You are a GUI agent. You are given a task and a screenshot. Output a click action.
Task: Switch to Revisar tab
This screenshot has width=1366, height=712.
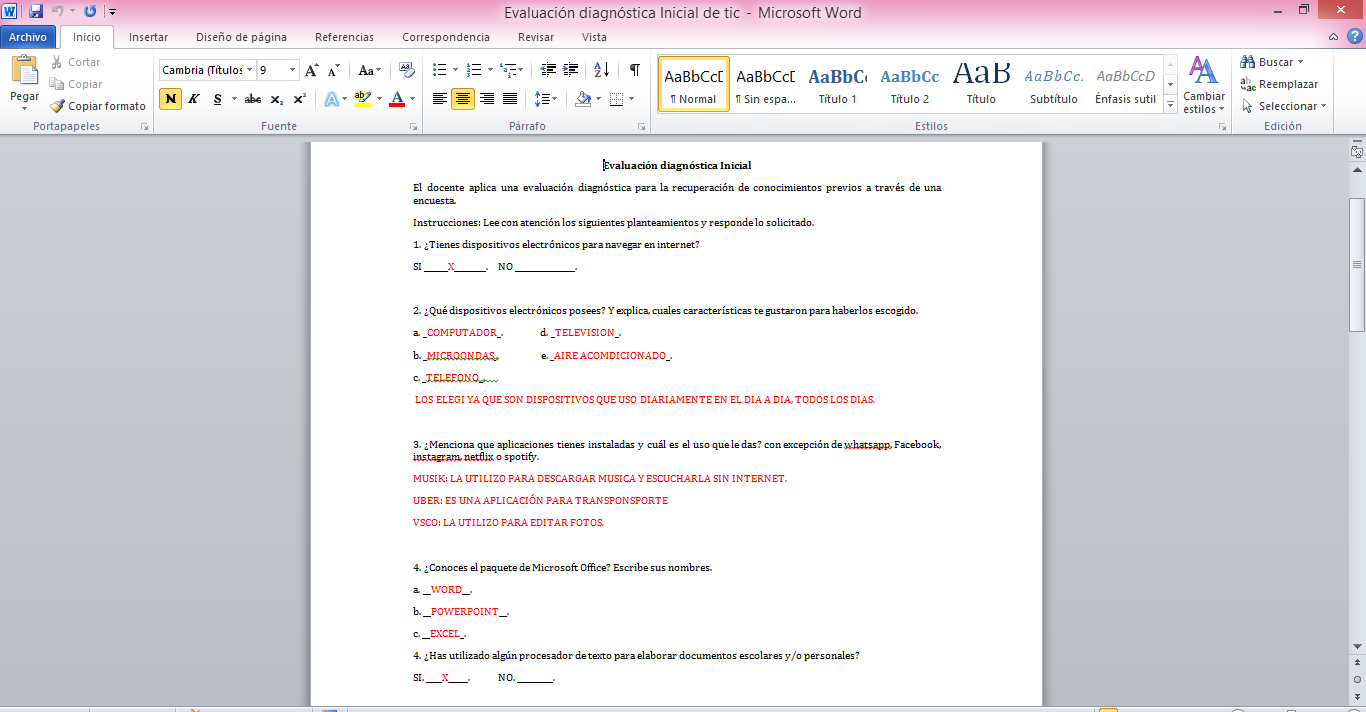(536, 37)
